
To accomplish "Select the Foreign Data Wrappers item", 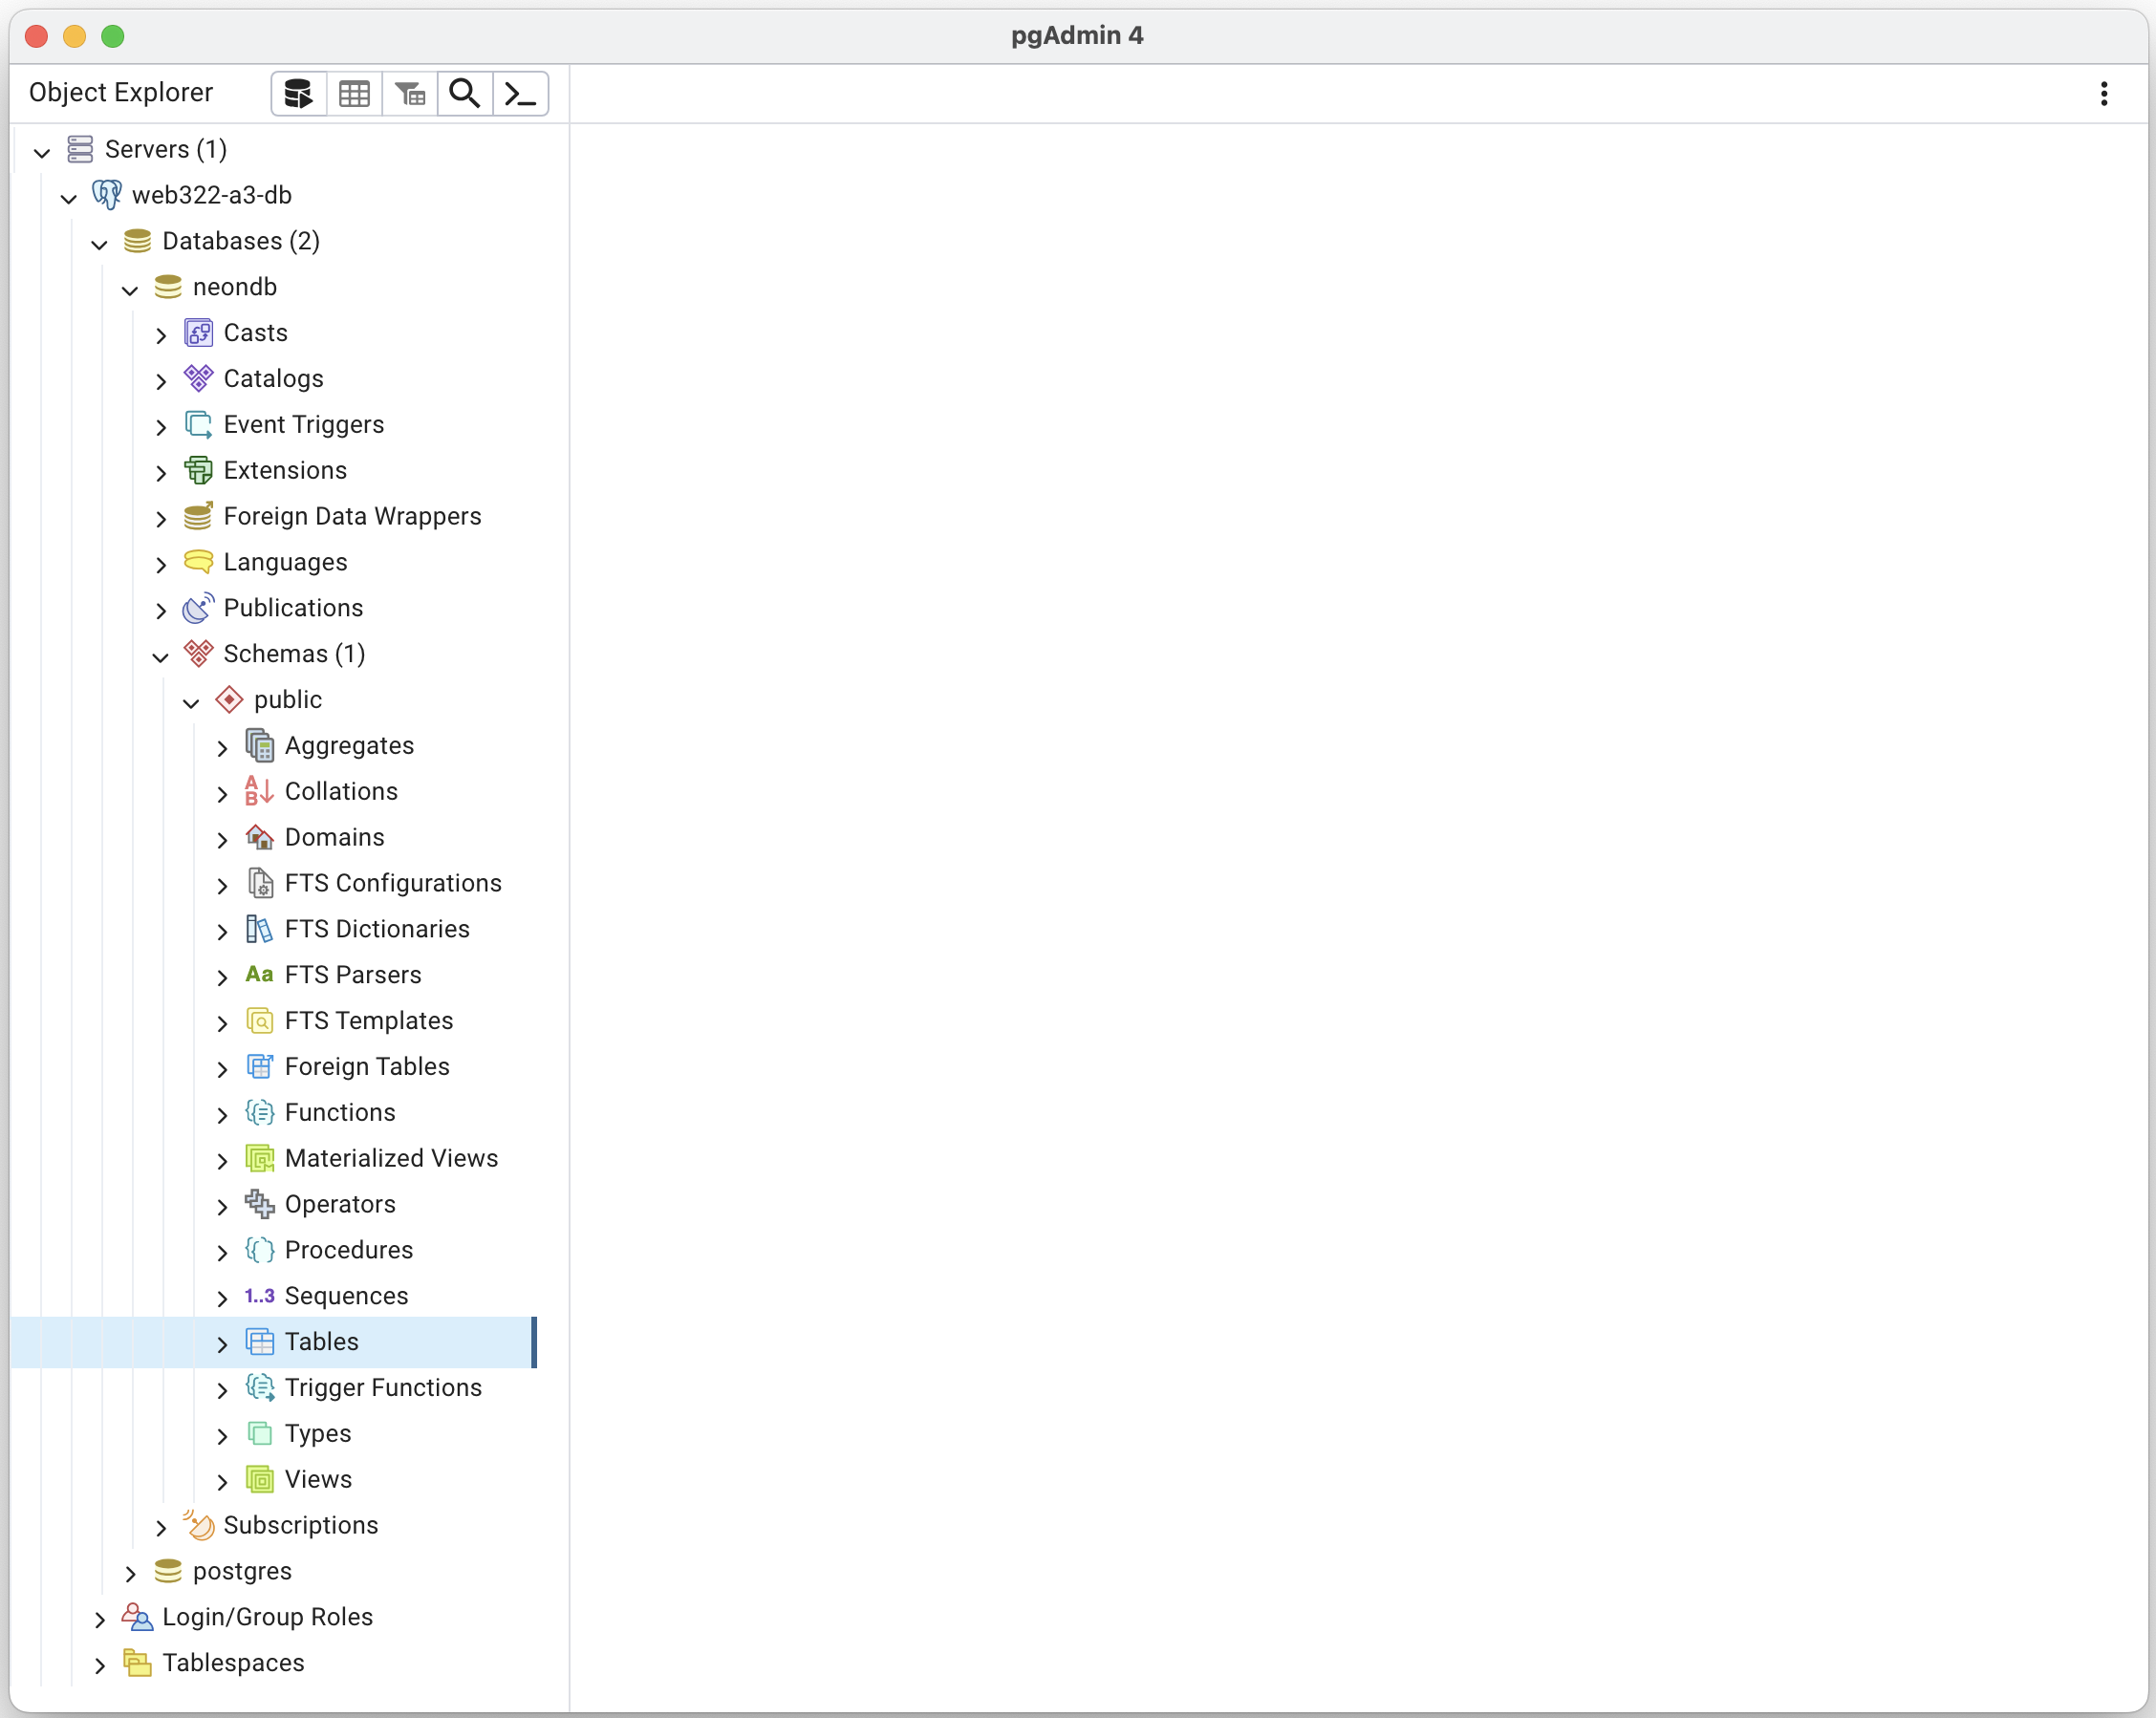I will click(352, 516).
